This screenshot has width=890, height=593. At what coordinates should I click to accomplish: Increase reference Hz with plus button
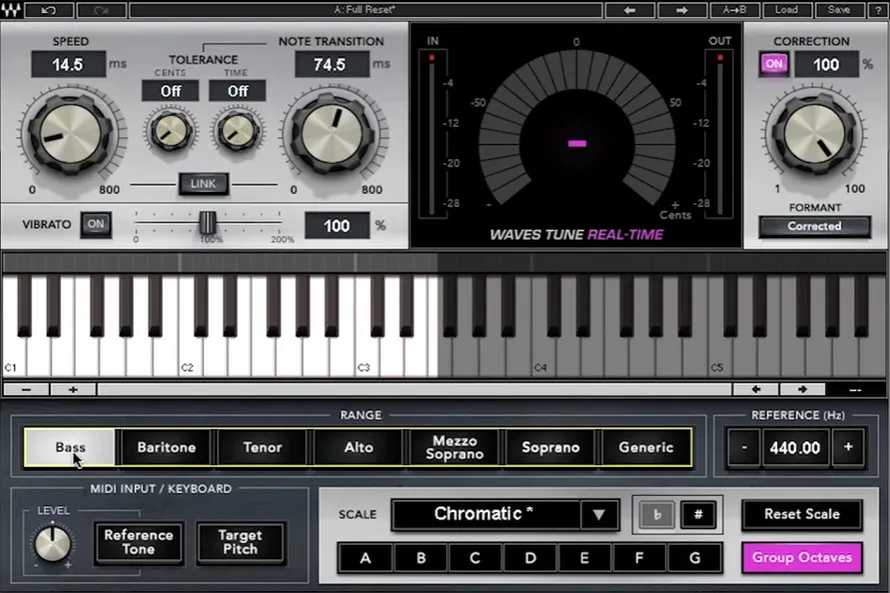pos(848,447)
